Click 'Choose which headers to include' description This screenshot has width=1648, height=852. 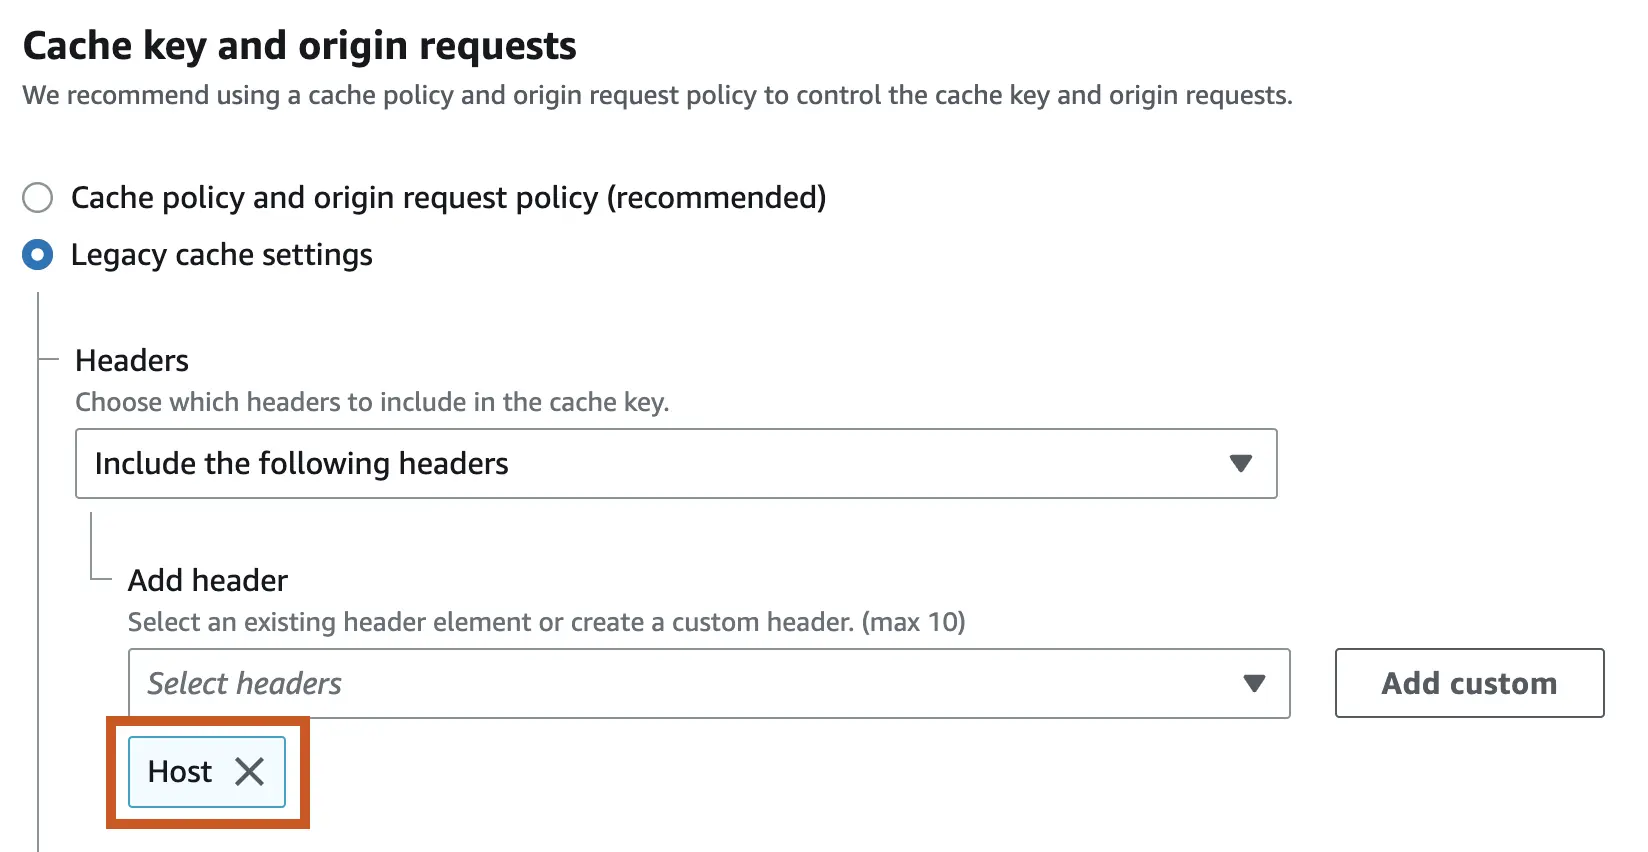tap(372, 402)
